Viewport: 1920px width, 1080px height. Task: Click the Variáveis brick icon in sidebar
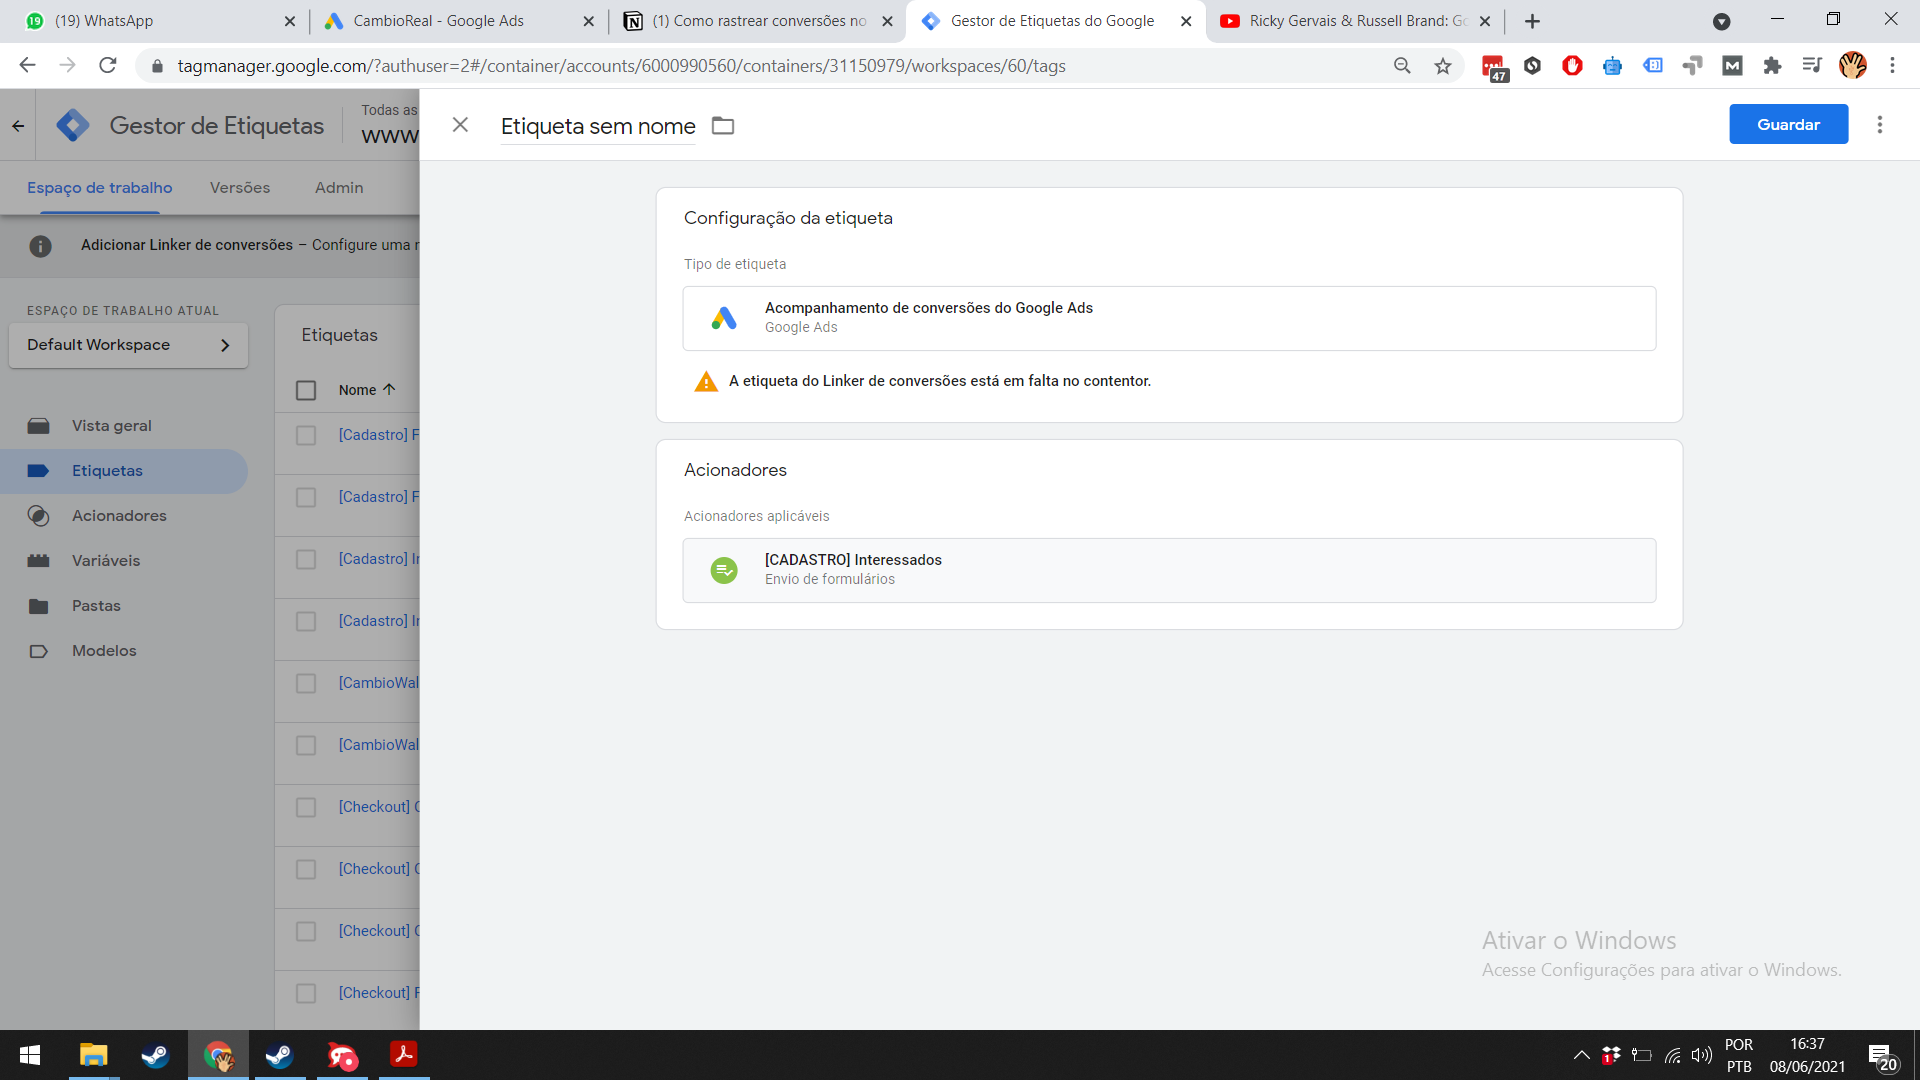[38, 561]
